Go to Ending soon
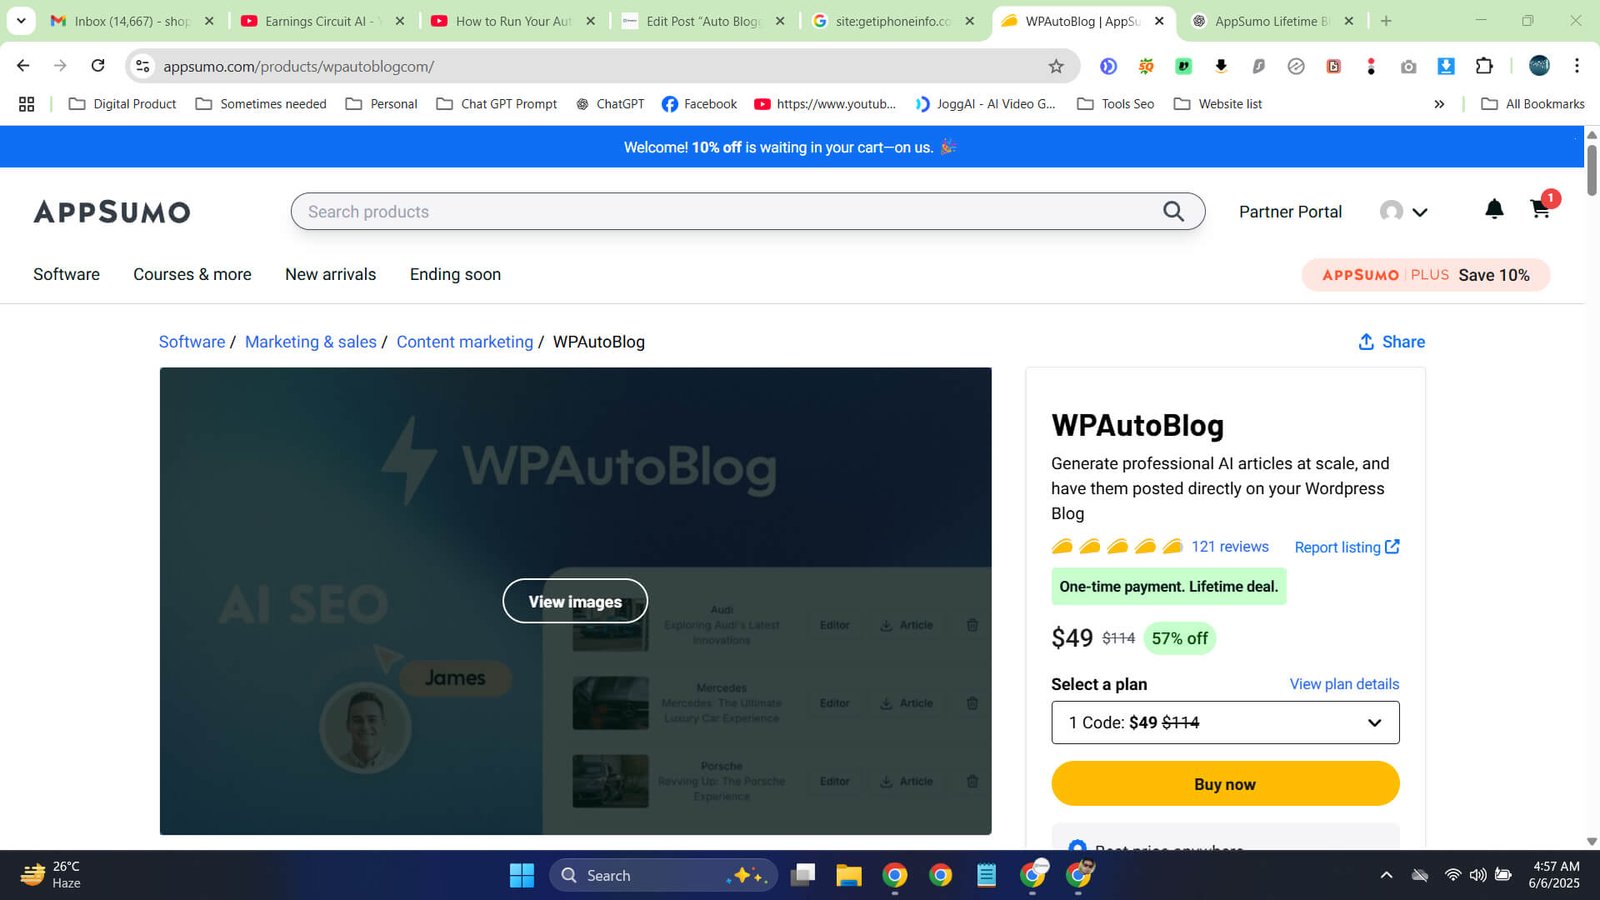This screenshot has width=1600, height=900. point(455,274)
